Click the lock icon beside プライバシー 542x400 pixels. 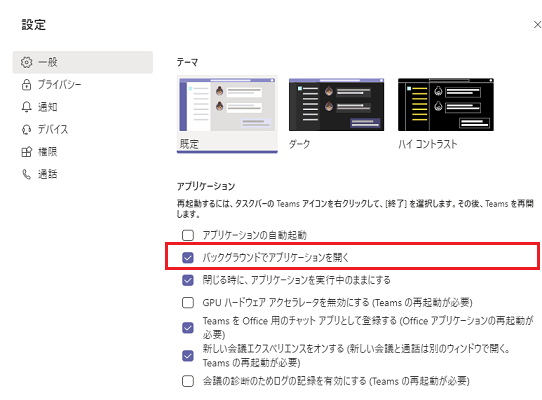tap(26, 85)
